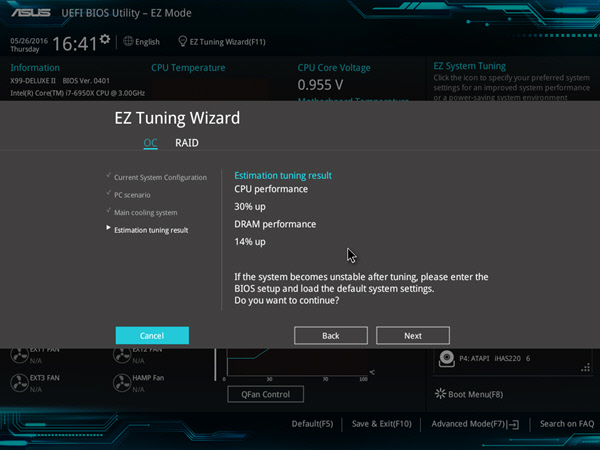Select Current System Configuration step
Viewport: 600px width, 450px height.
coord(160,178)
